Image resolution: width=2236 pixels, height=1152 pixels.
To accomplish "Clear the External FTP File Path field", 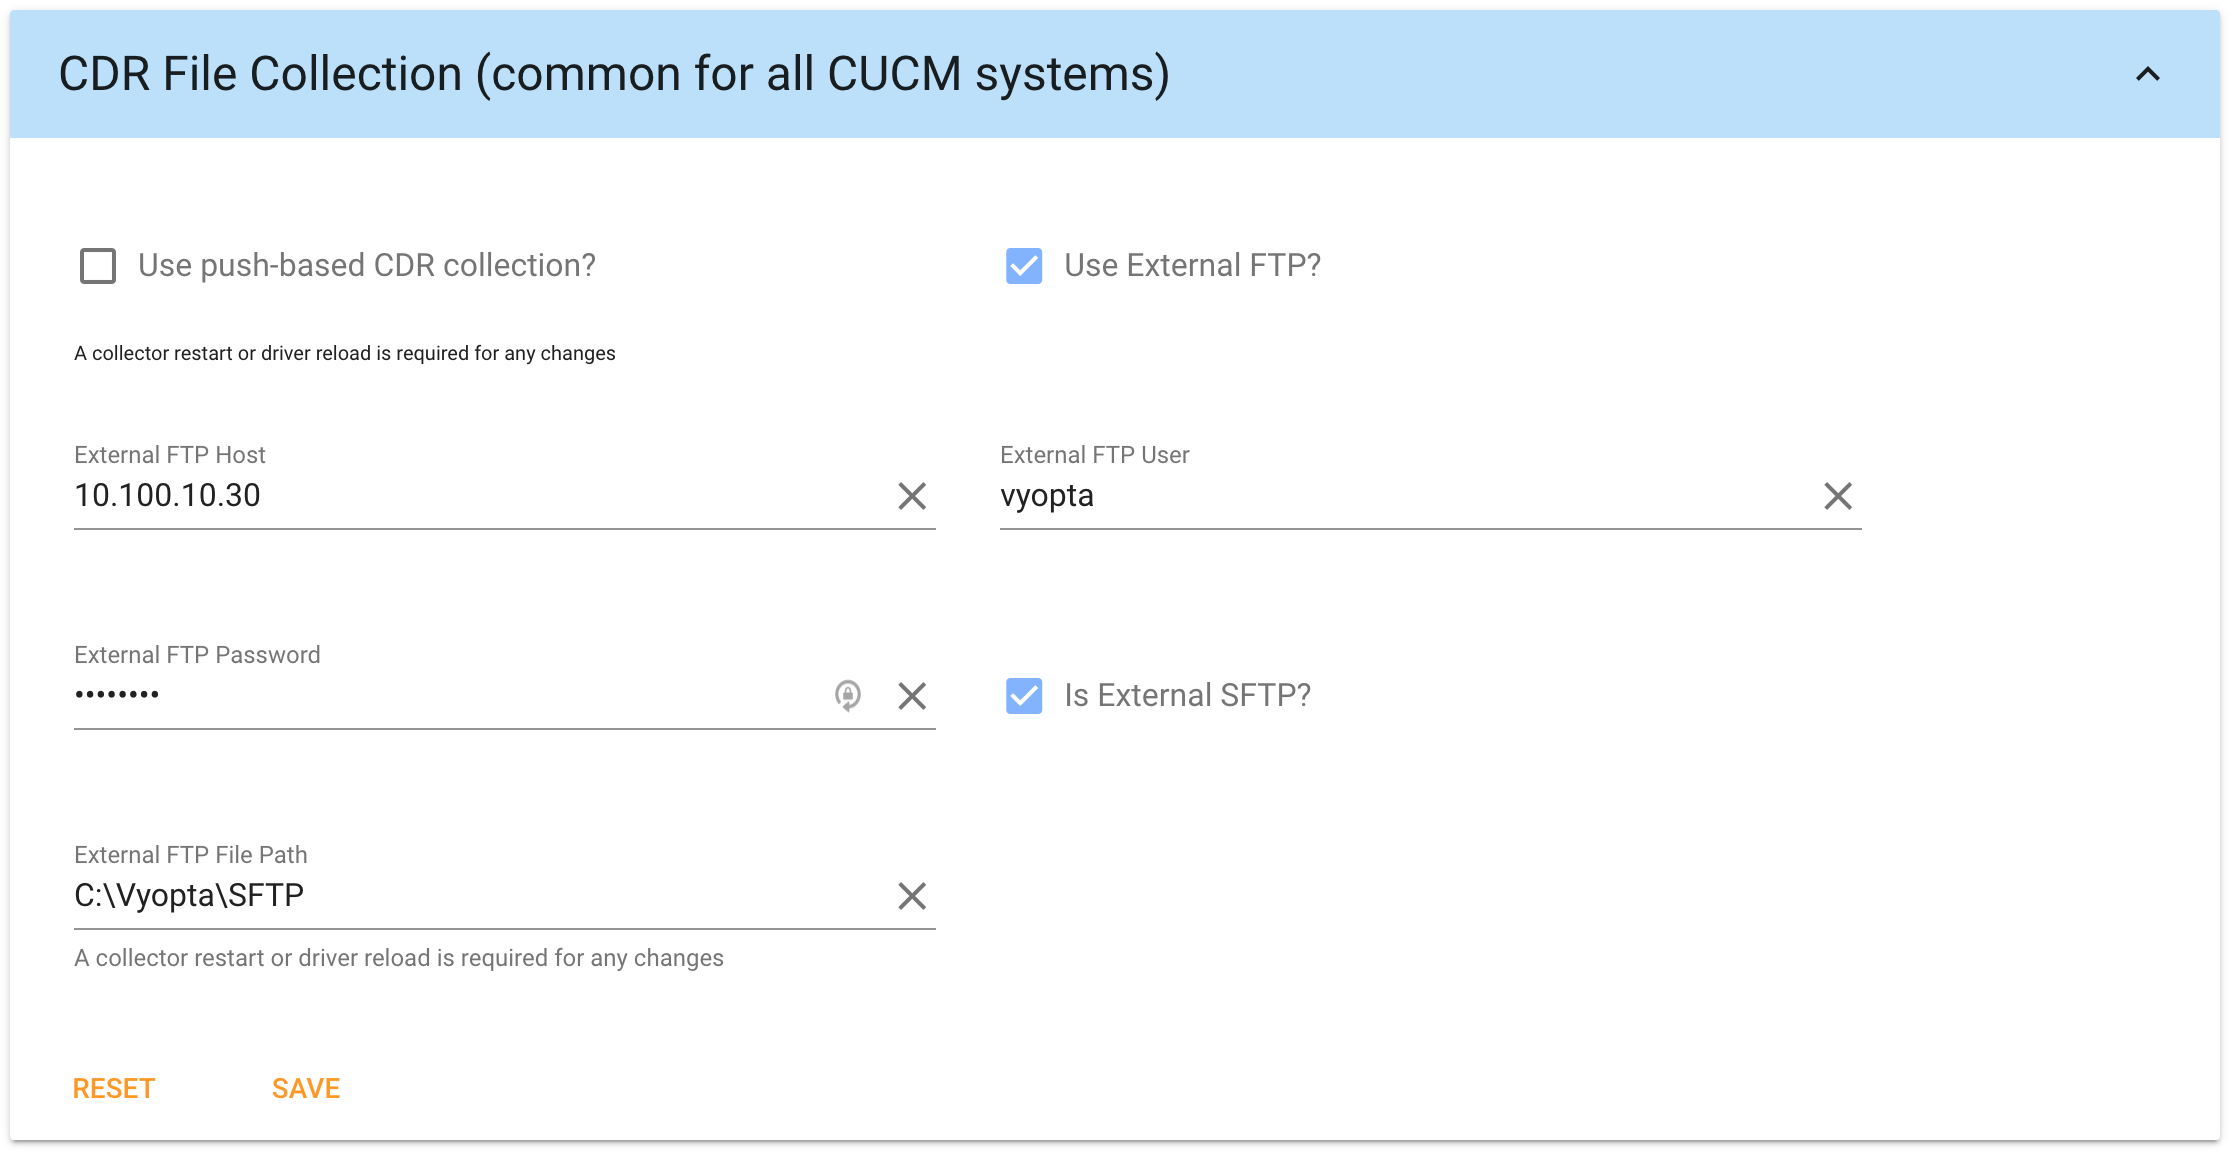I will 911,896.
